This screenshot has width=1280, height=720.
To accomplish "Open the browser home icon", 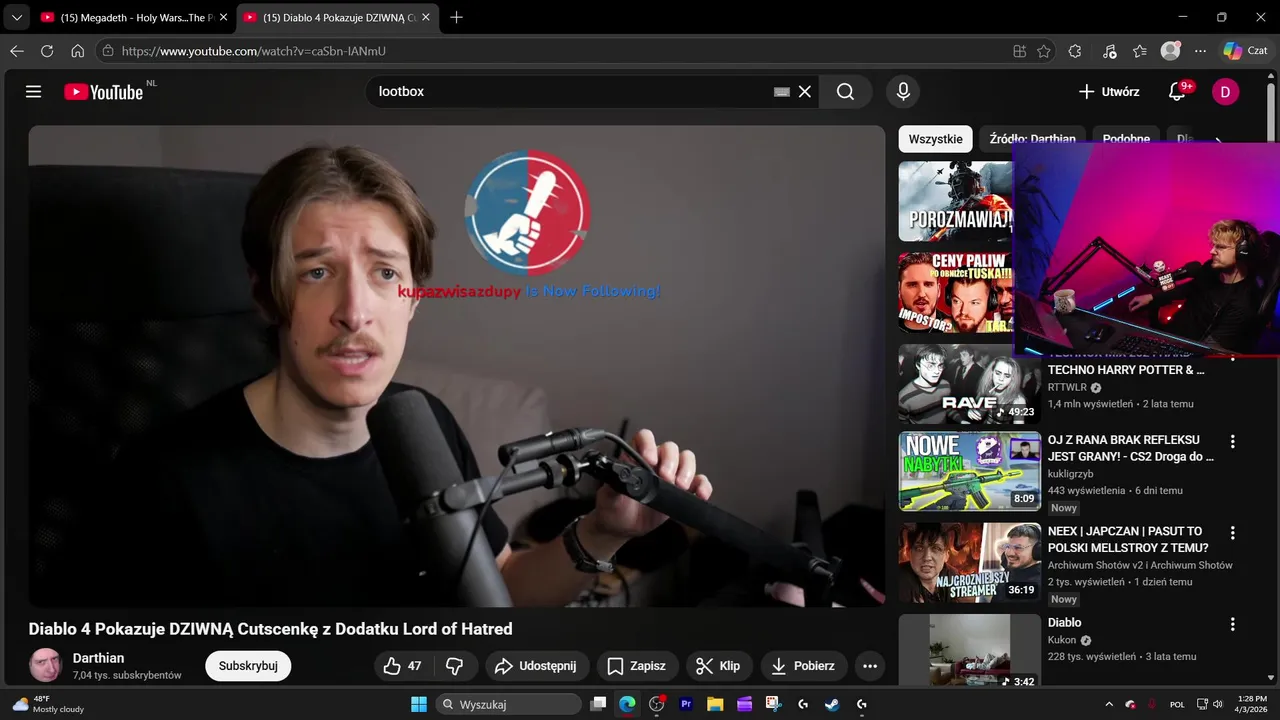I will pos(77,51).
